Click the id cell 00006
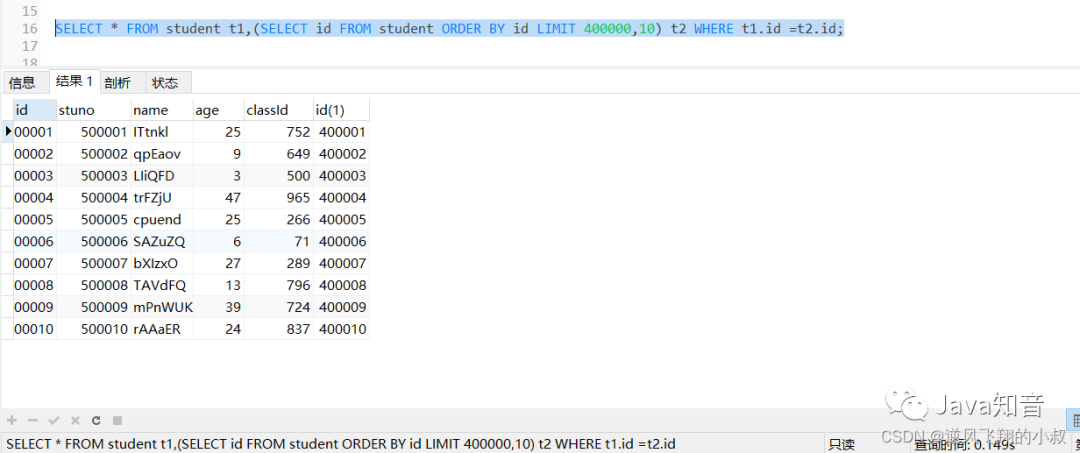Image resolution: width=1080 pixels, height=453 pixels. (x=35, y=242)
